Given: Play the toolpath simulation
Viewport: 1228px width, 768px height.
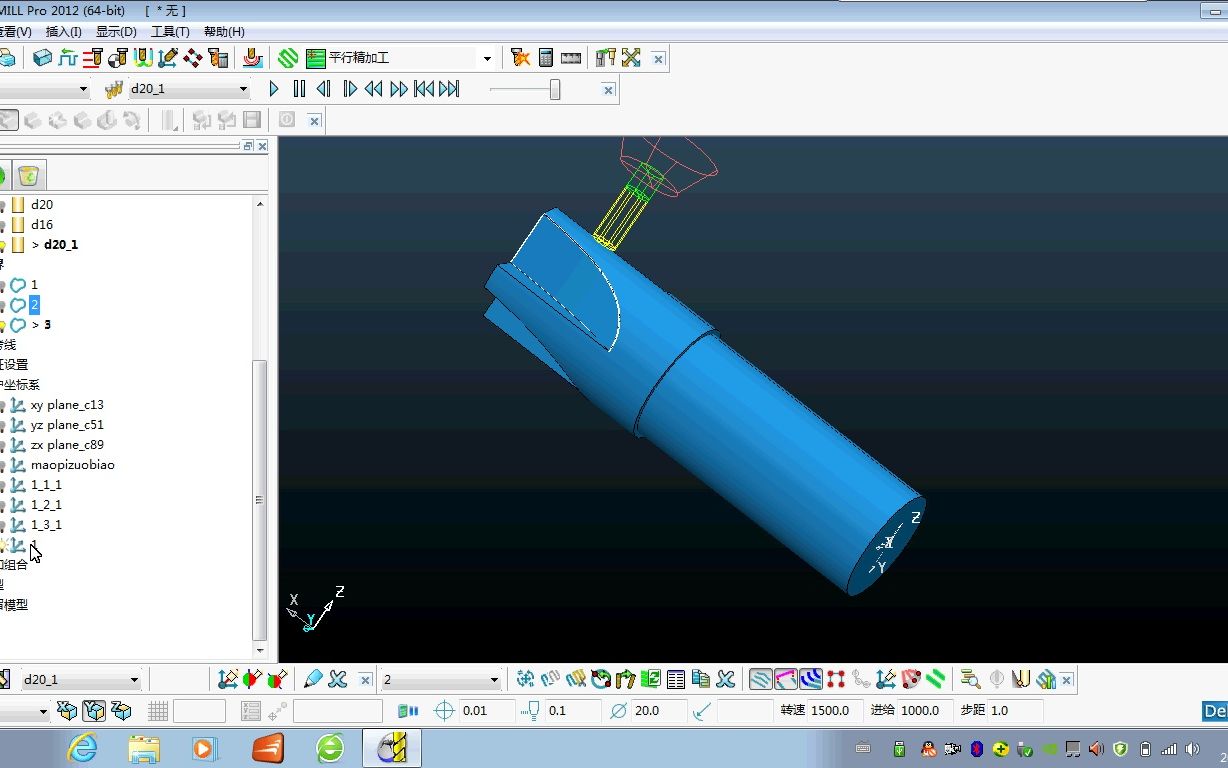Looking at the screenshot, I should [274, 89].
